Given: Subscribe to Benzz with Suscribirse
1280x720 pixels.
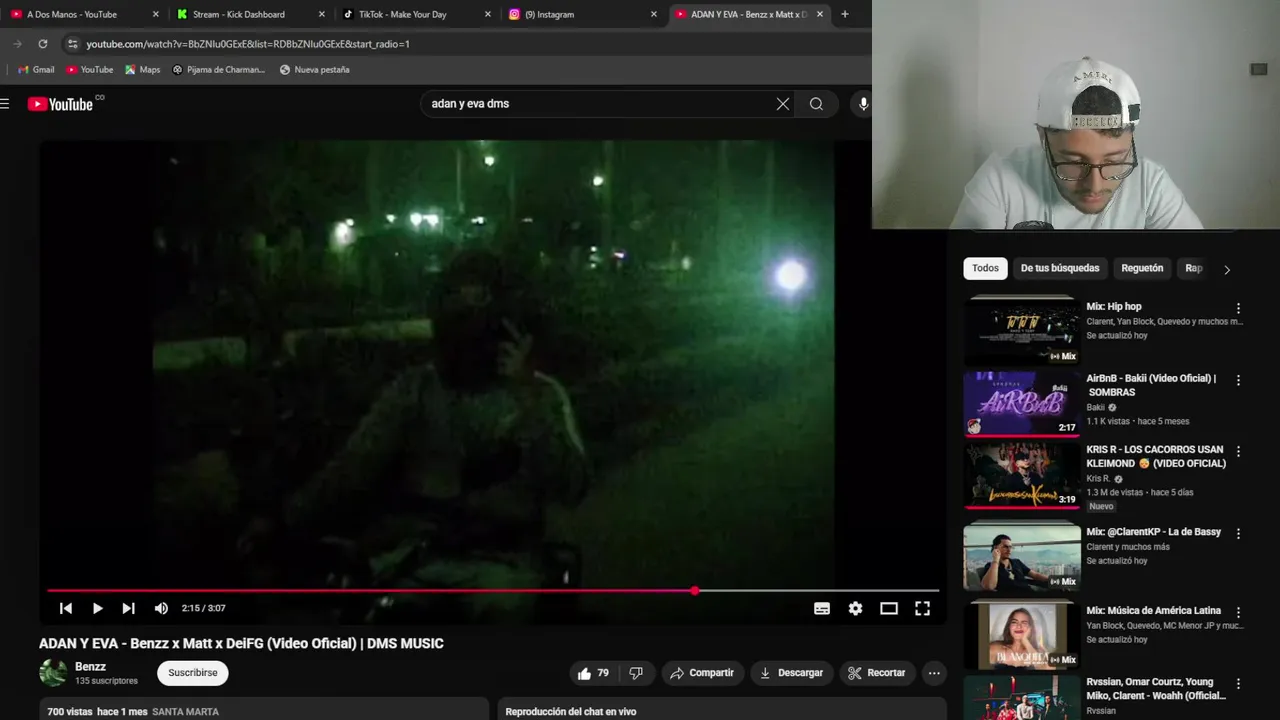Looking at the screenshot, I should (193, 673).
